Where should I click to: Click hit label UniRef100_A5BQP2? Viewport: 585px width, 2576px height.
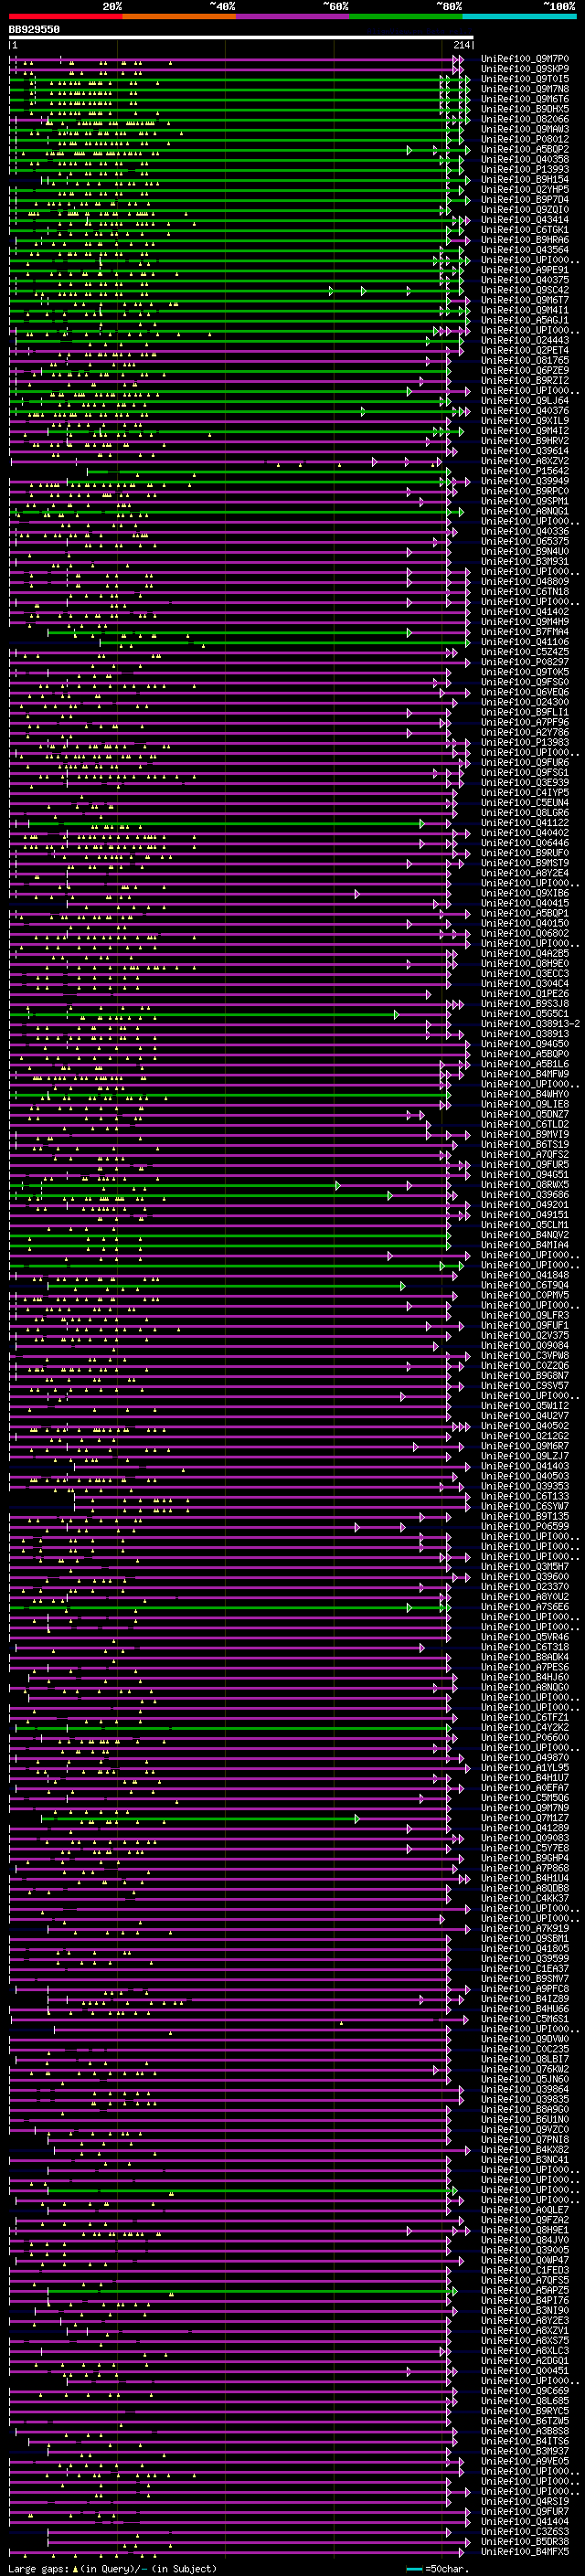click(x=525, y=149)
